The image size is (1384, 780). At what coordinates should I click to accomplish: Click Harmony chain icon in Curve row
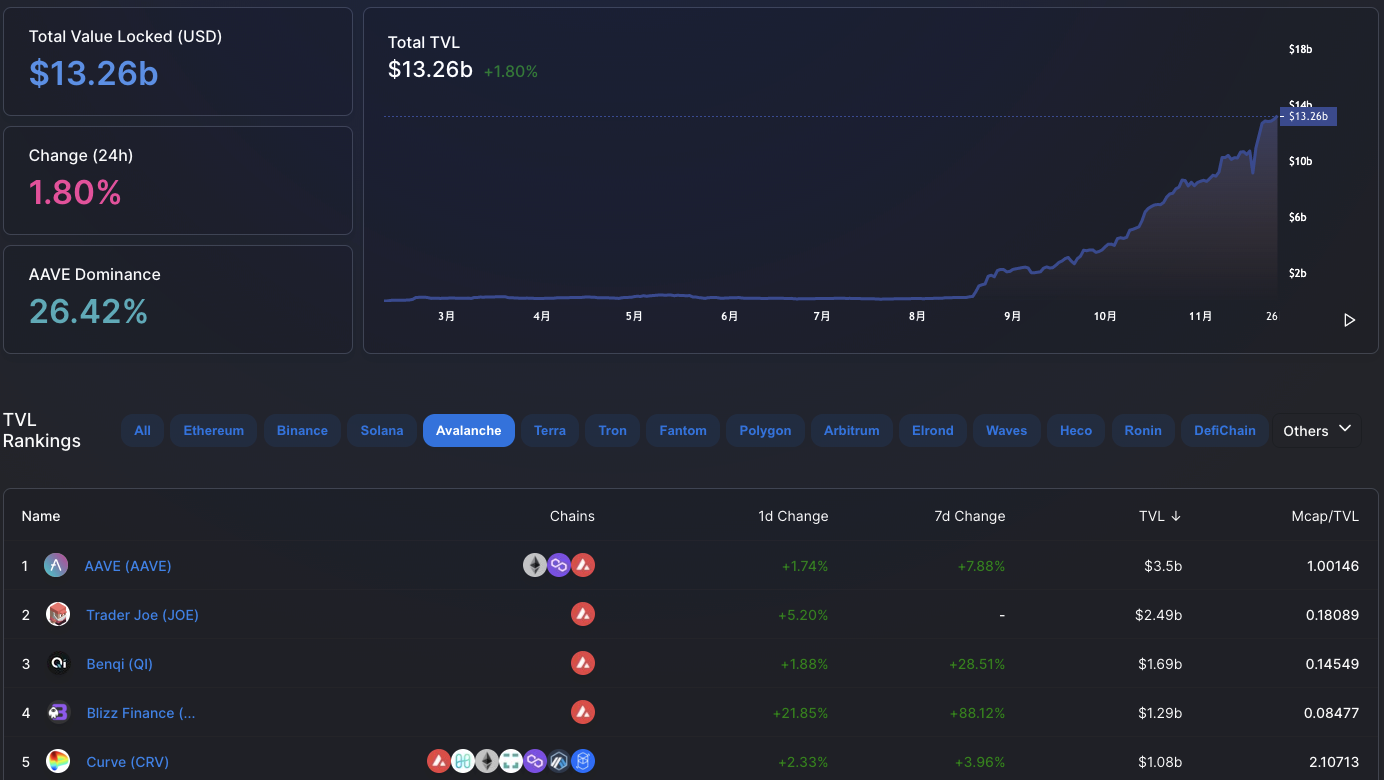click(x=463, y=762)
